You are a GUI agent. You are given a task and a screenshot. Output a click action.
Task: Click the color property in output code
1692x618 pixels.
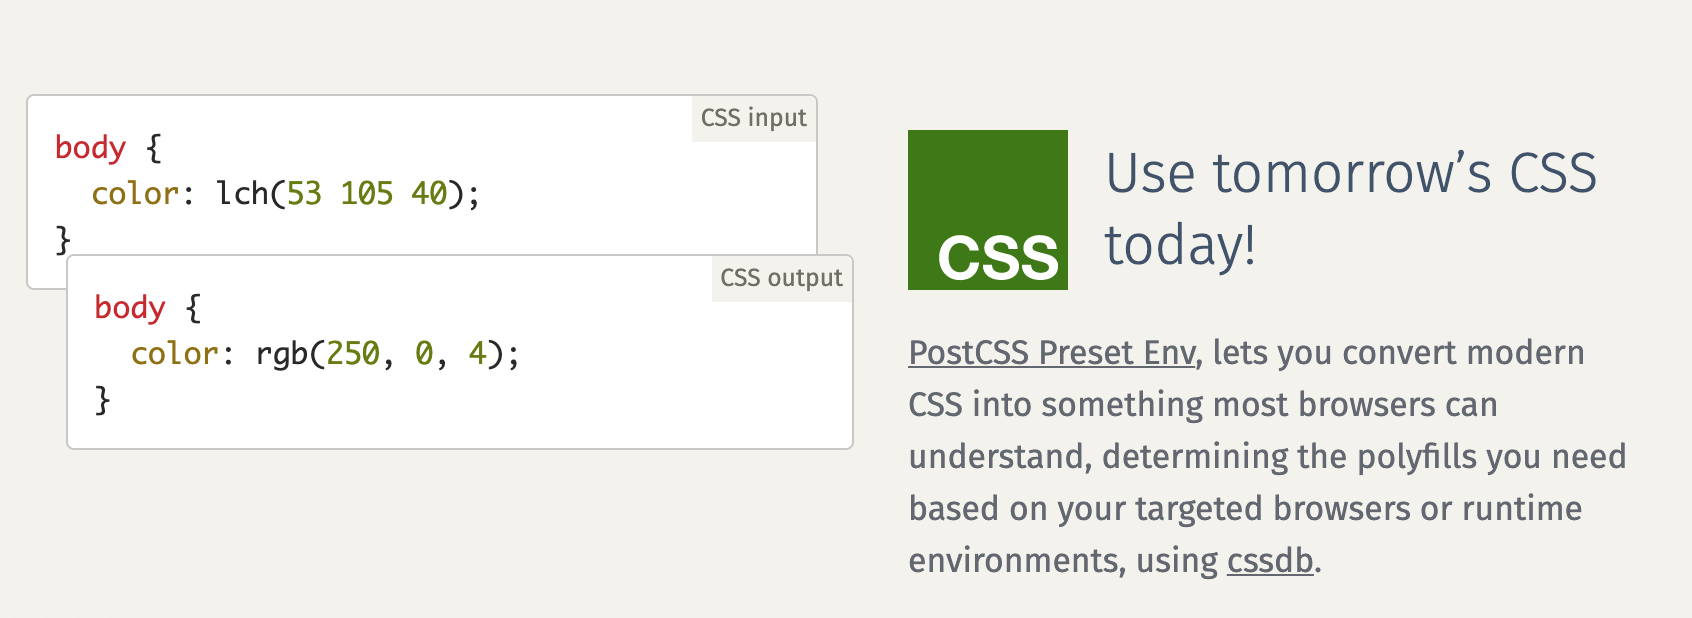tap(174, 353)
